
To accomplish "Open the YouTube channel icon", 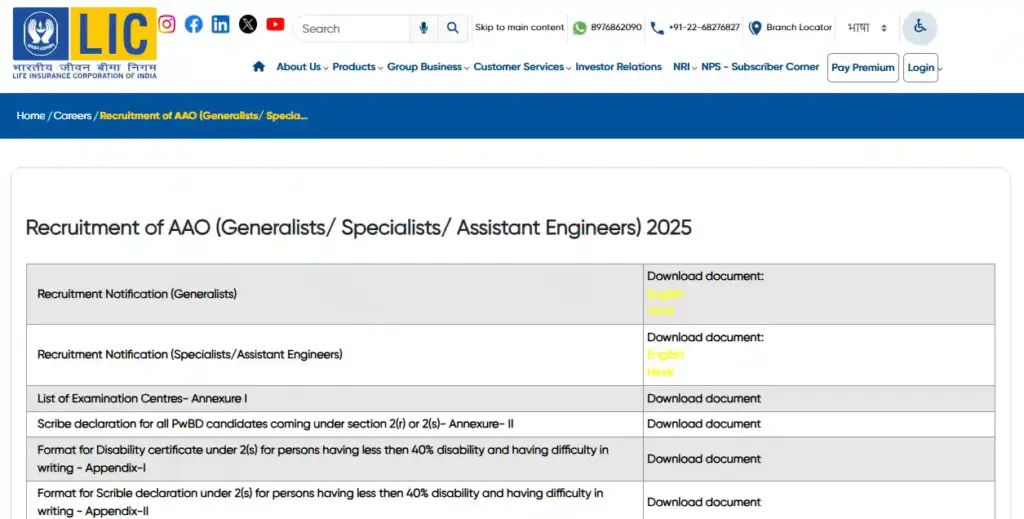I will click(275, 24).
